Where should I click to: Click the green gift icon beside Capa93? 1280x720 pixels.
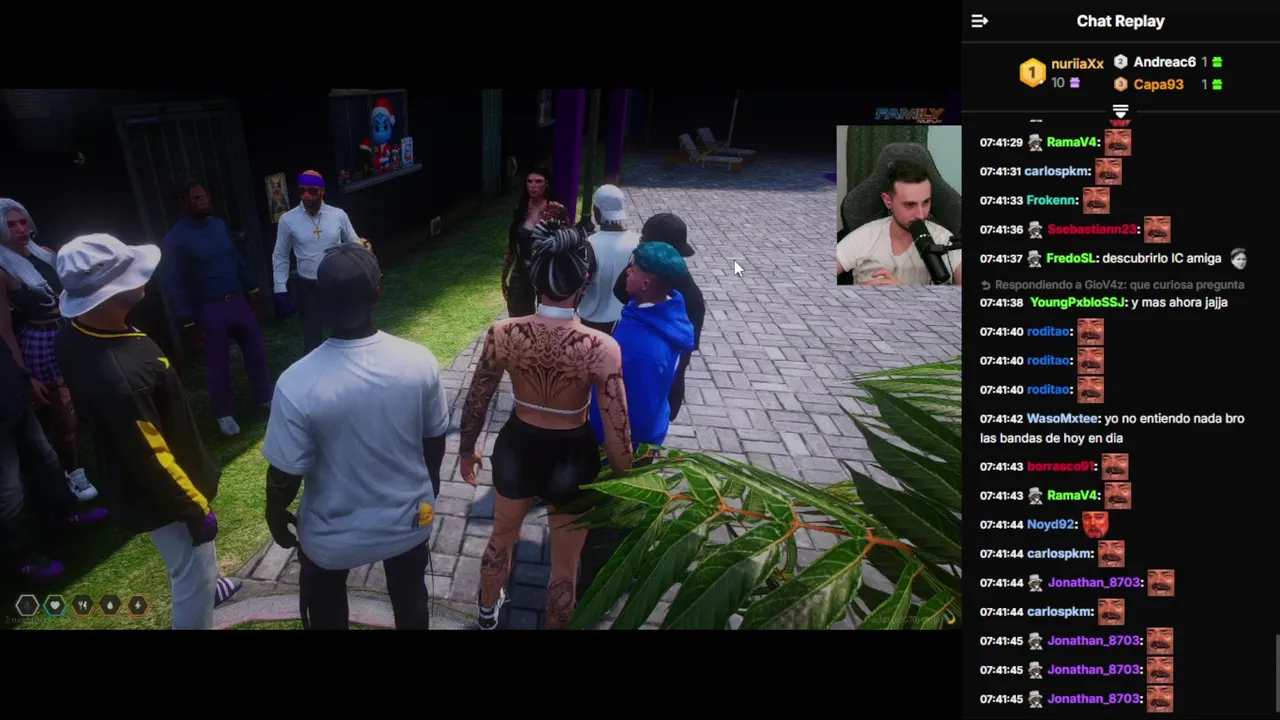(x=1217, y=84)
